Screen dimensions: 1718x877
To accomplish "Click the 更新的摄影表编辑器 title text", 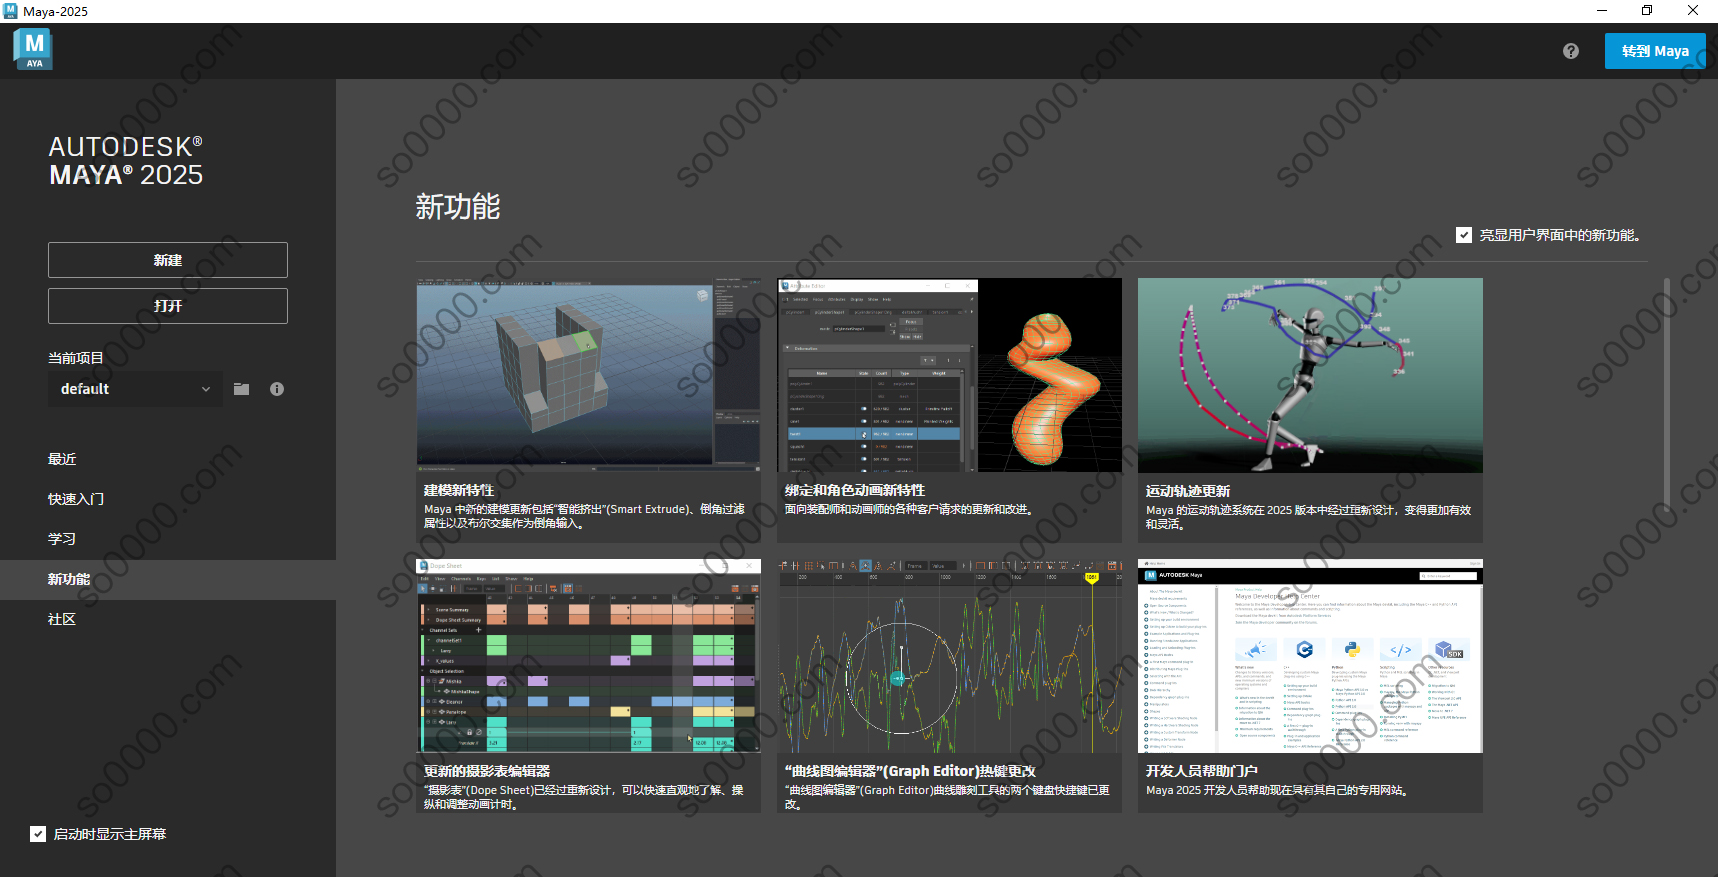I will click(487, 771).
